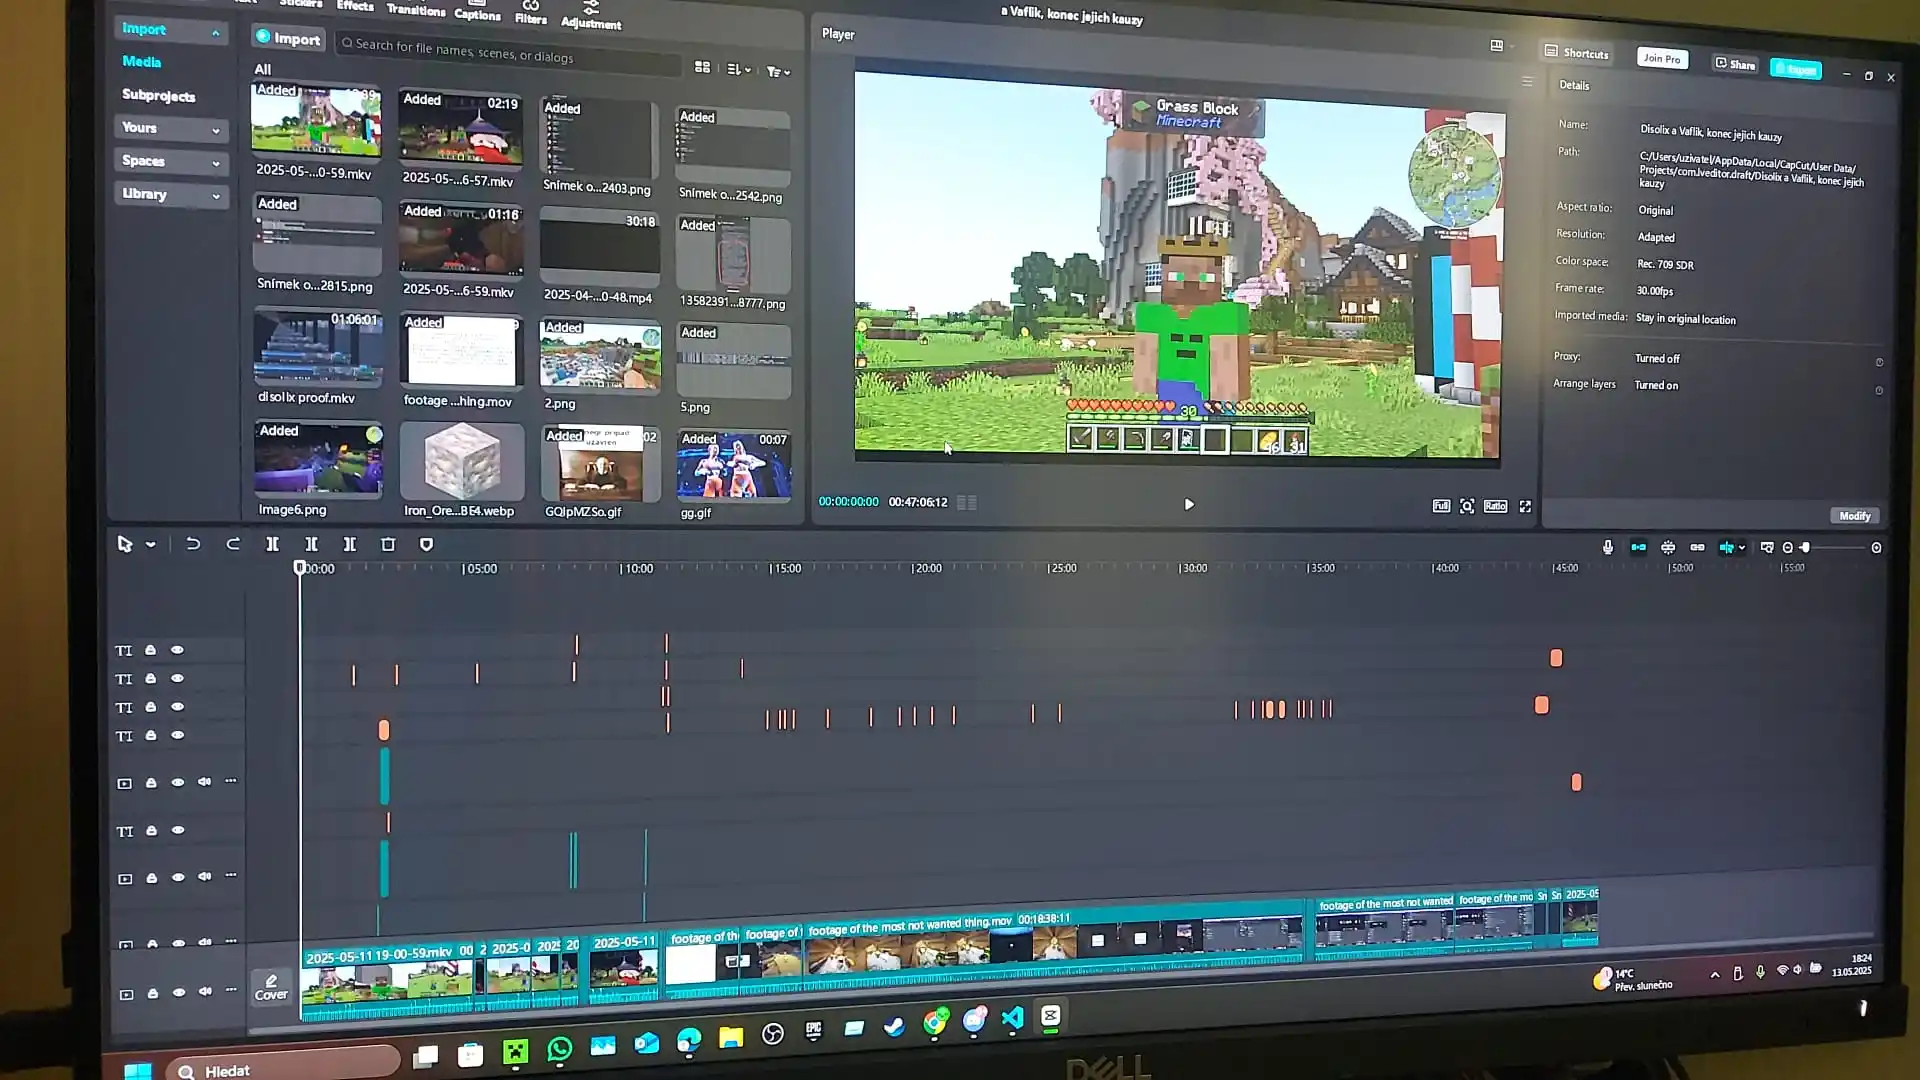Click the Split clip tool
The width and height of the screenshot is (1920, 1080).
[272, 544]
